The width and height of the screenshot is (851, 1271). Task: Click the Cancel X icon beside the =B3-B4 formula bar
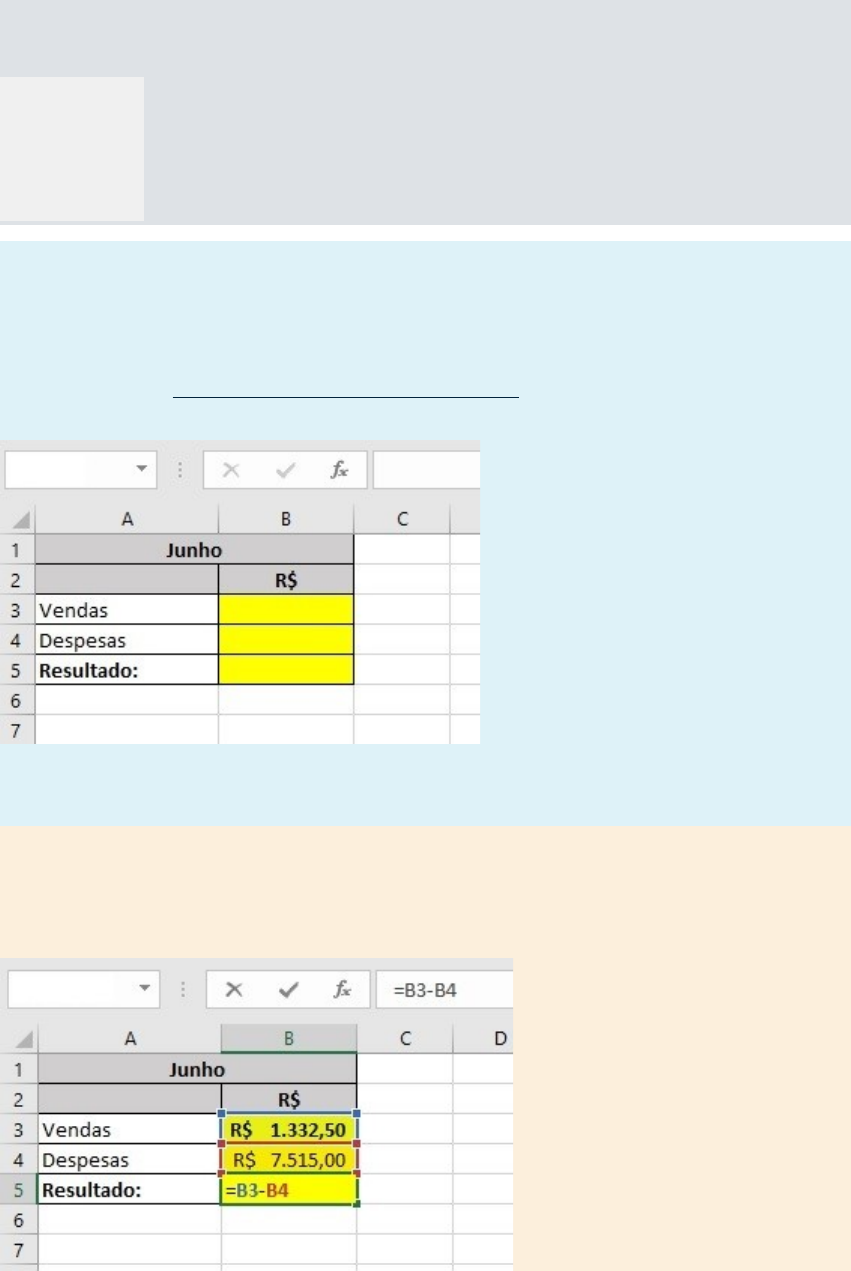click(234, 989)
